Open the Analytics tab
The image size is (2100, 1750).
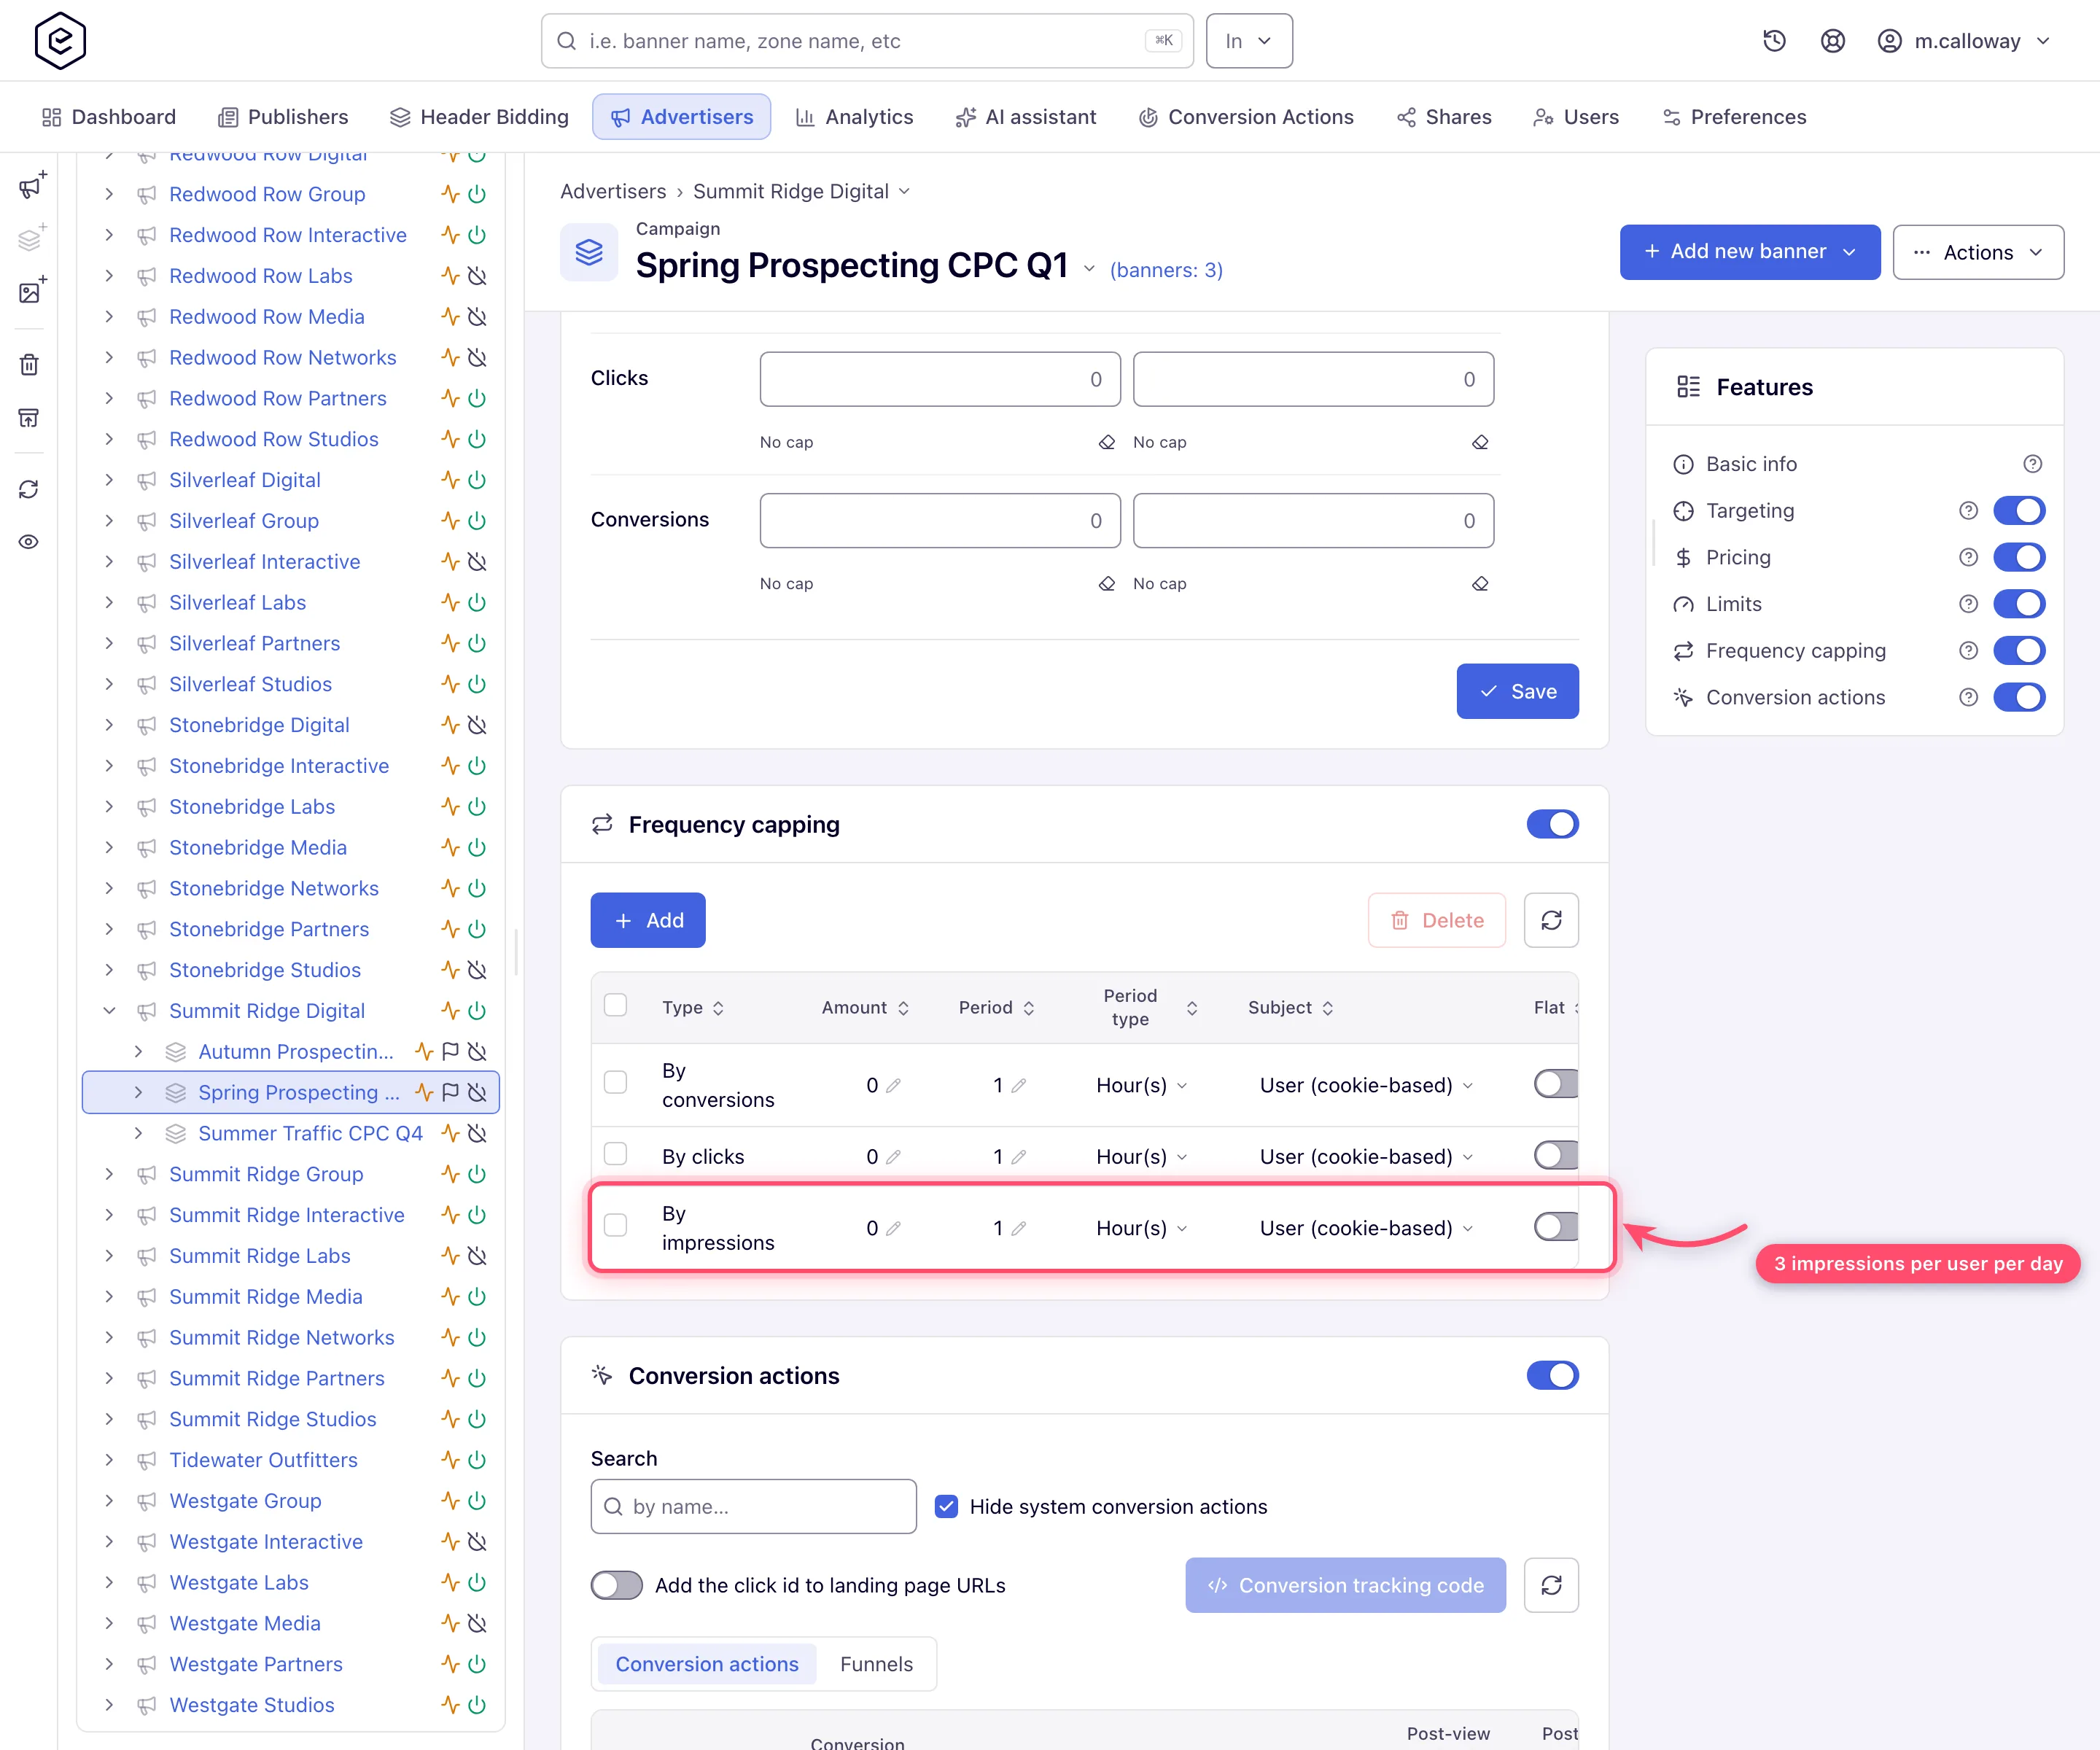coord(854,117)
